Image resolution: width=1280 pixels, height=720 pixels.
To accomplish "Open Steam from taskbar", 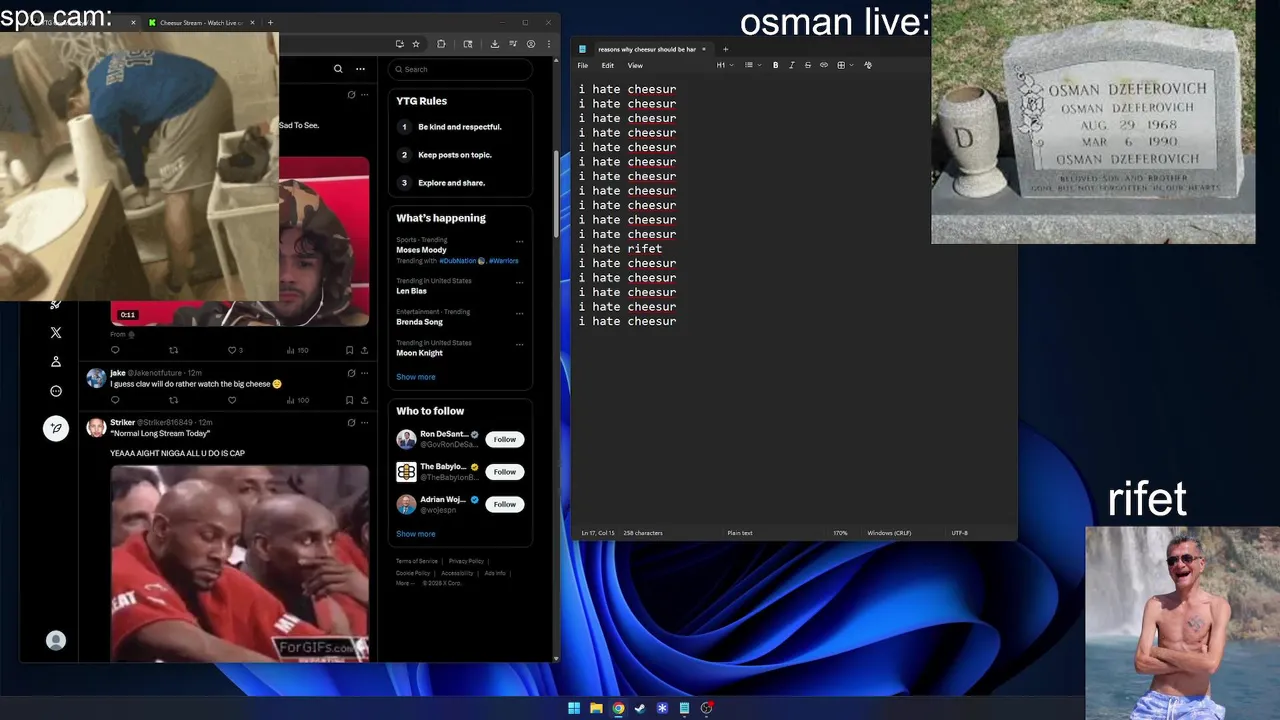I will (x=640, y=708).
